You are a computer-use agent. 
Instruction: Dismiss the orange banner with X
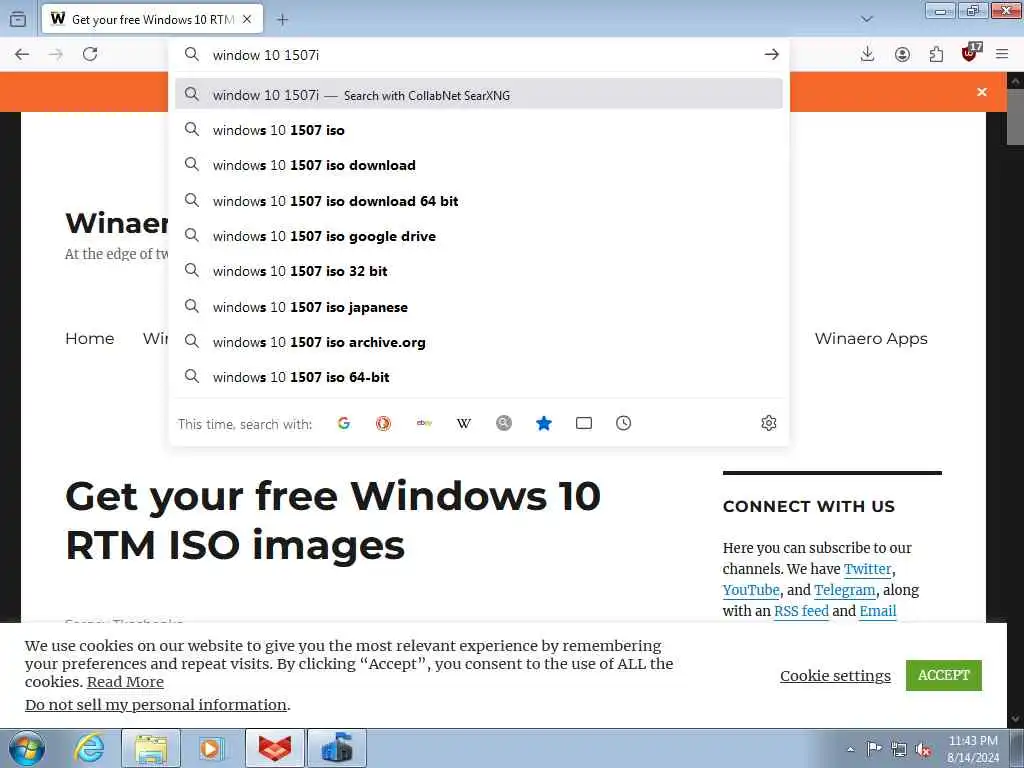click(982, 92)
